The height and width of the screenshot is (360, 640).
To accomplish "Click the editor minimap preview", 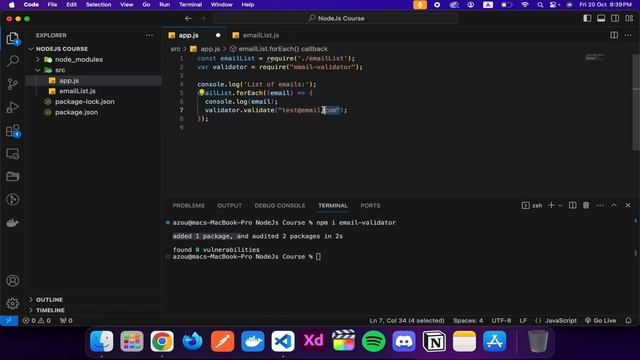I will click(594, 57).
